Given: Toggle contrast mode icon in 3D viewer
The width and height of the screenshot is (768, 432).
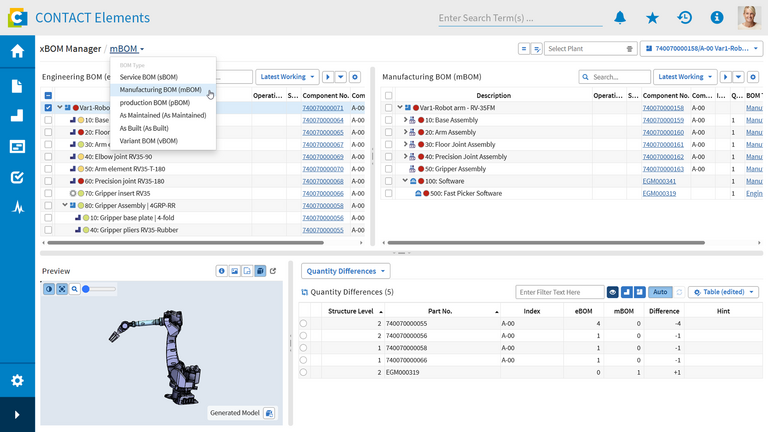Looking at the screenshot, I should tap(49, 289).
